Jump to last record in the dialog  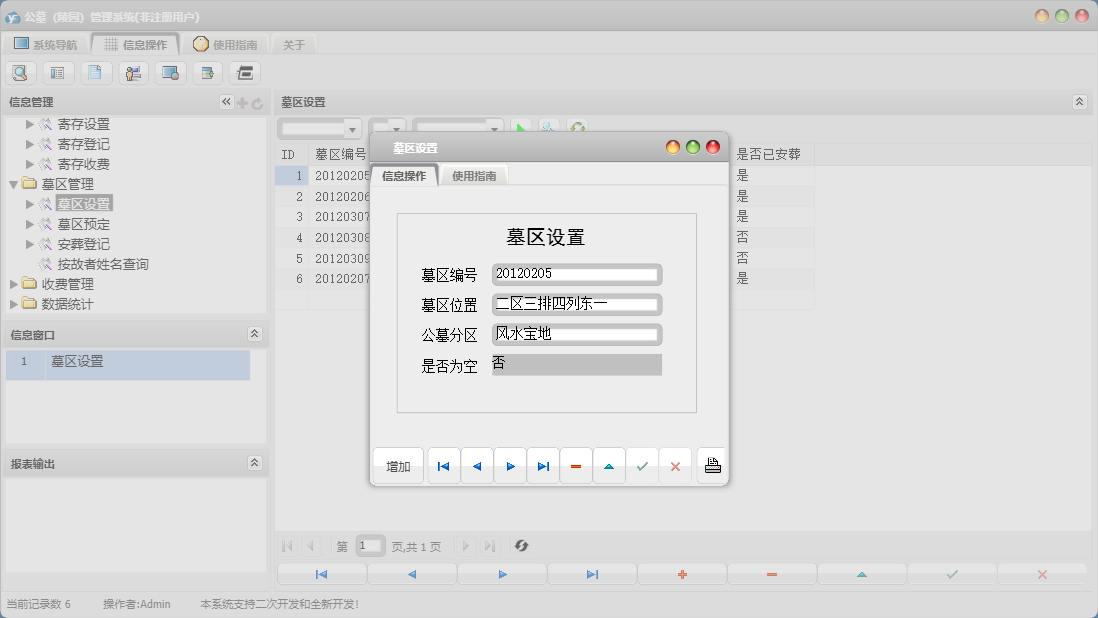click(543, 466)
